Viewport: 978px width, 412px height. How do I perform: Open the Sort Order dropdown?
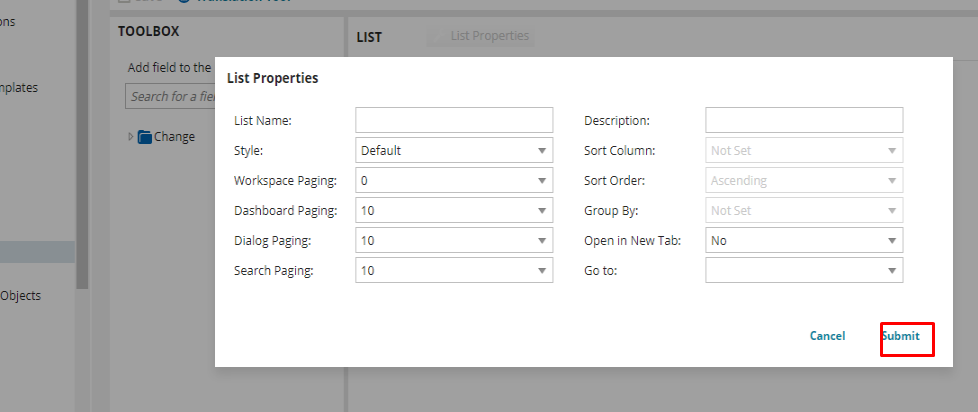coord(803,181)
